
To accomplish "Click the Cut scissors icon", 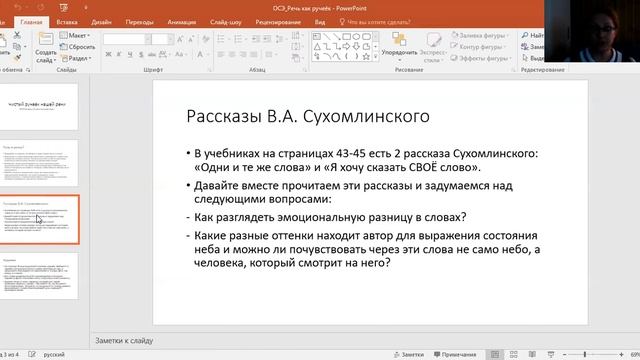I will [x=17, y=36].
